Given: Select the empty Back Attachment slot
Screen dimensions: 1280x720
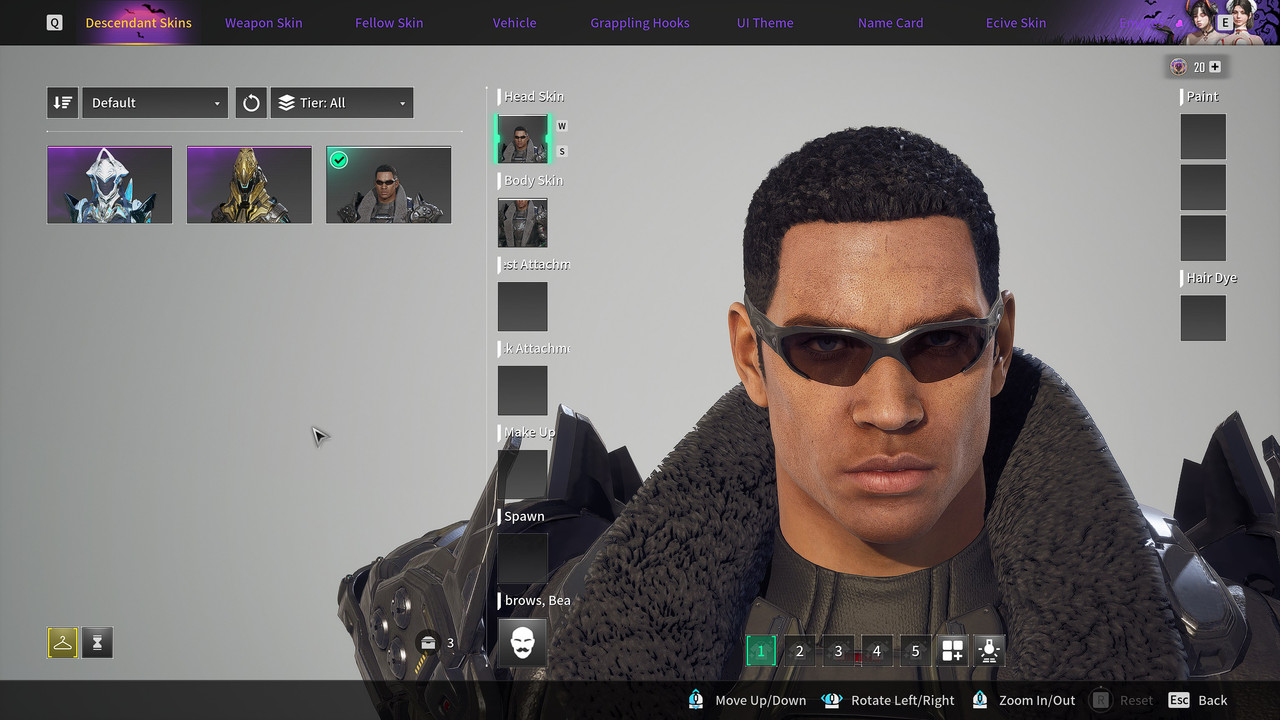Looking at the screenshot, I should coord(523,391).
